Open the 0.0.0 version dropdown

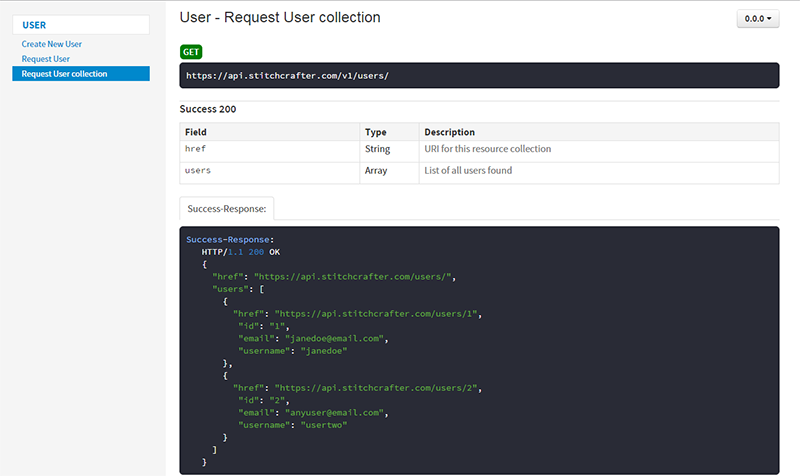[x=758, y=19]
